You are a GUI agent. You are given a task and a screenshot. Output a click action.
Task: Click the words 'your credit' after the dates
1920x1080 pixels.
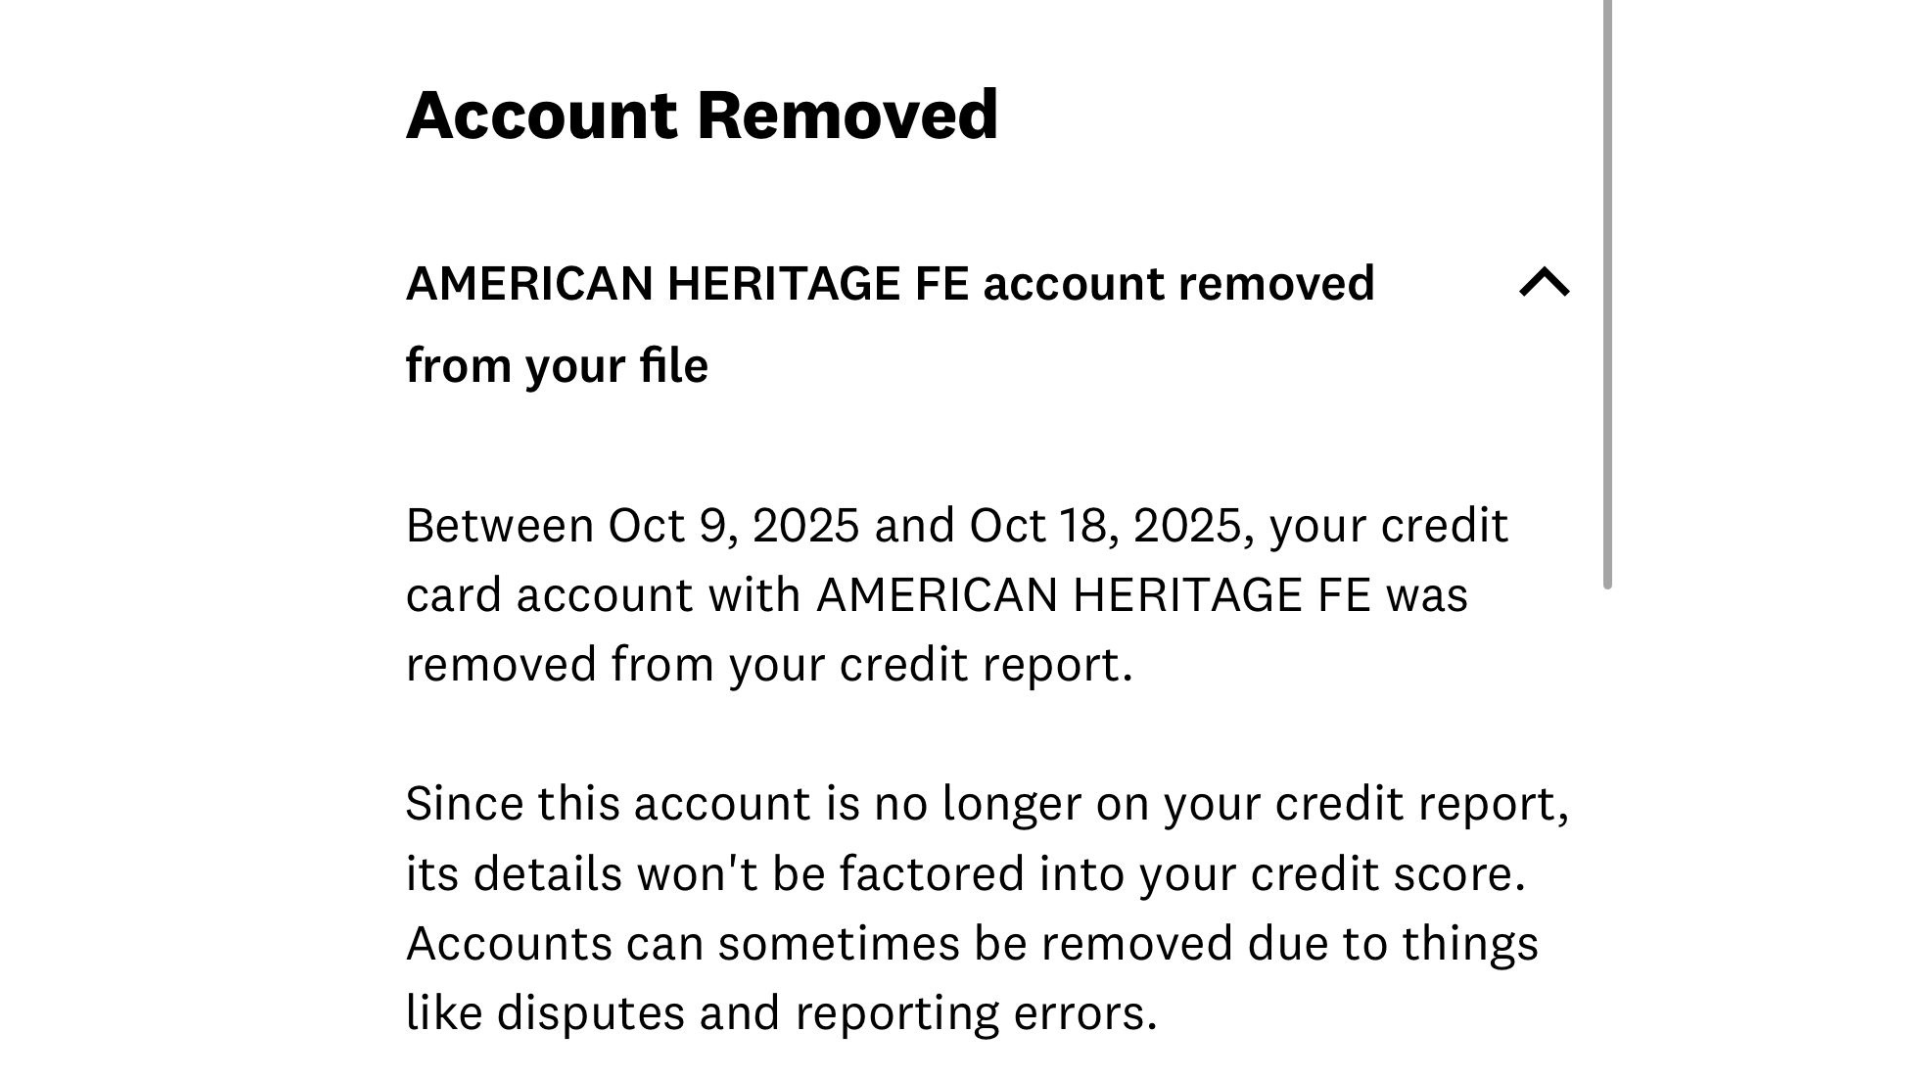1388,526
